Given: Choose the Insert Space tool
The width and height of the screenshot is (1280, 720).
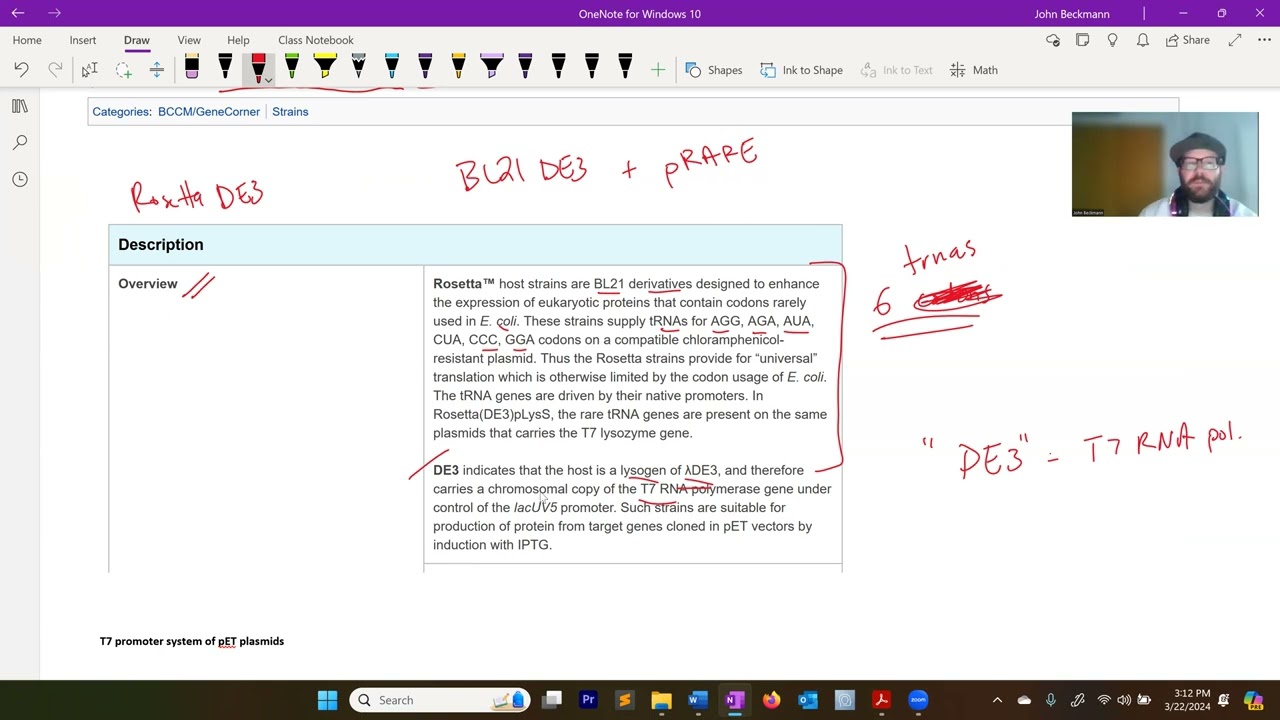Looking at the screenshot, I should coord(156,70).
